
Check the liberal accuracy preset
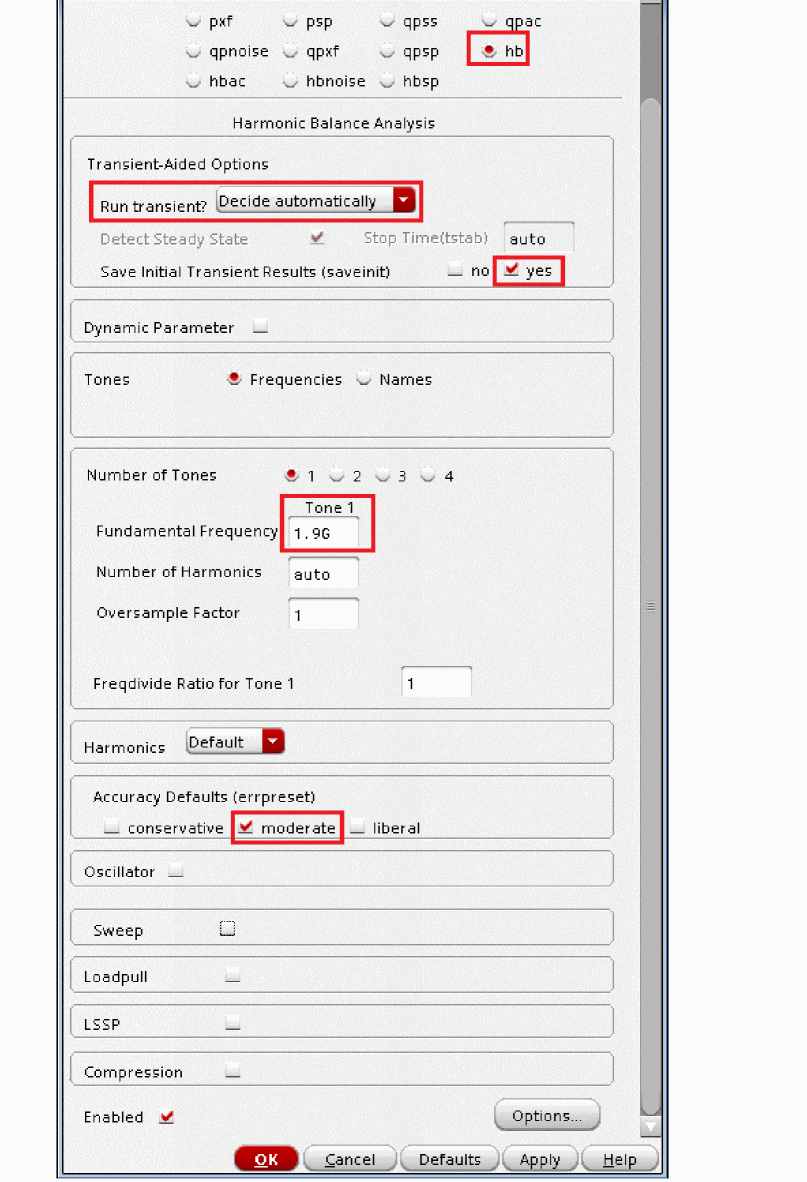pos(357,827)
